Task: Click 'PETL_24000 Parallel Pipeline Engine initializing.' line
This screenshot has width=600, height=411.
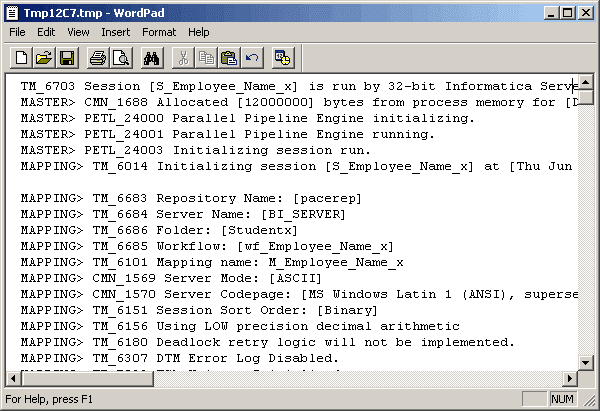Action: pos(248,119)
